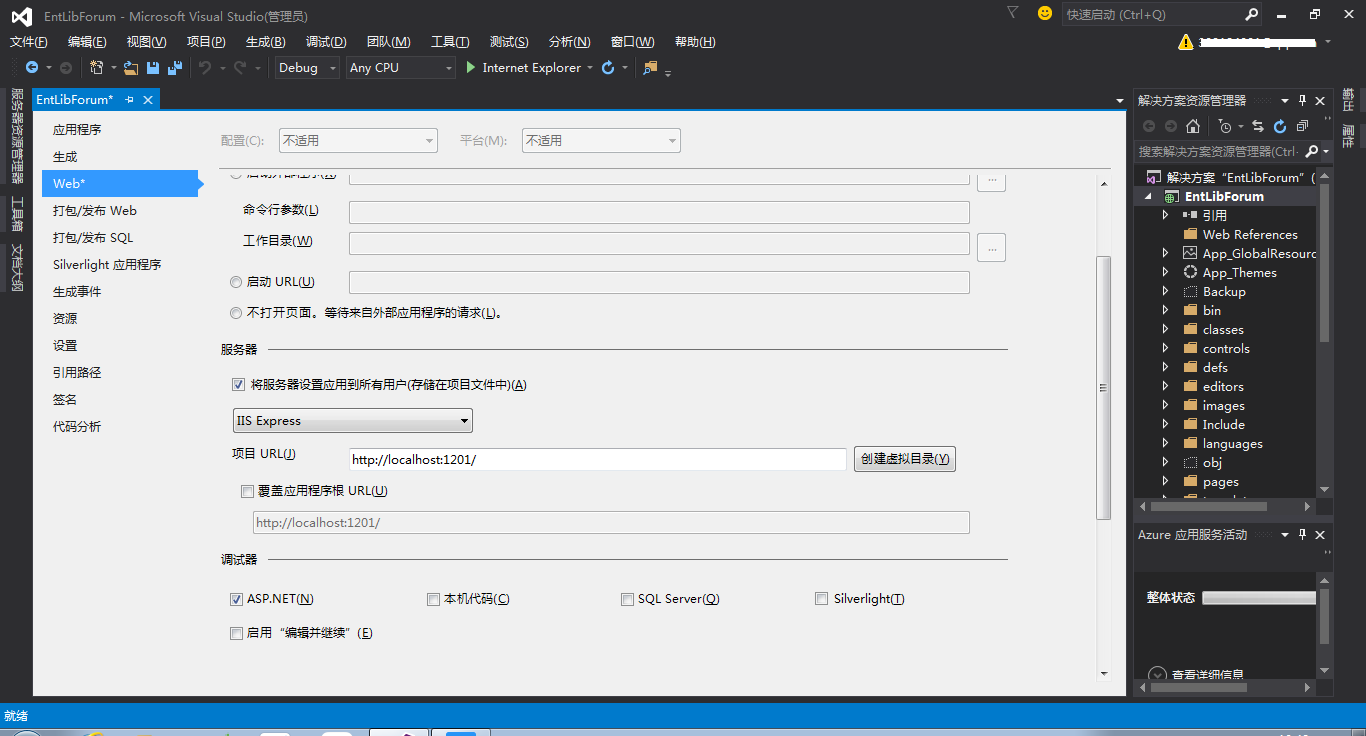Open the account warning triangle icon
The image size is (1366, 736).
click(1186, 42)
